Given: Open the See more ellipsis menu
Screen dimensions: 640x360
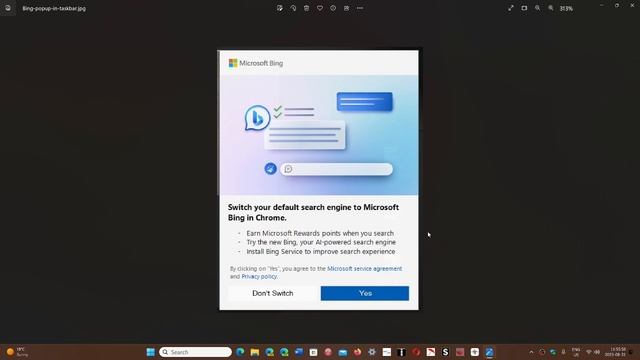Looking at the screenshot, I should (x=360, y=8).
